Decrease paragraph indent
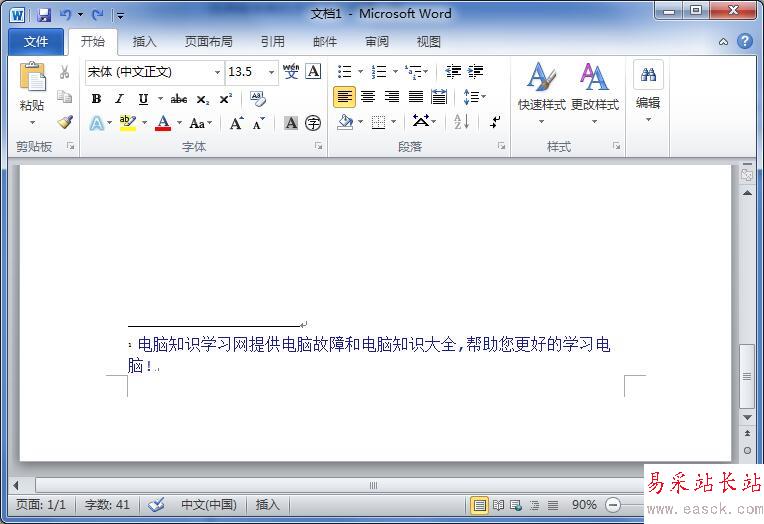 coord(453,72)
